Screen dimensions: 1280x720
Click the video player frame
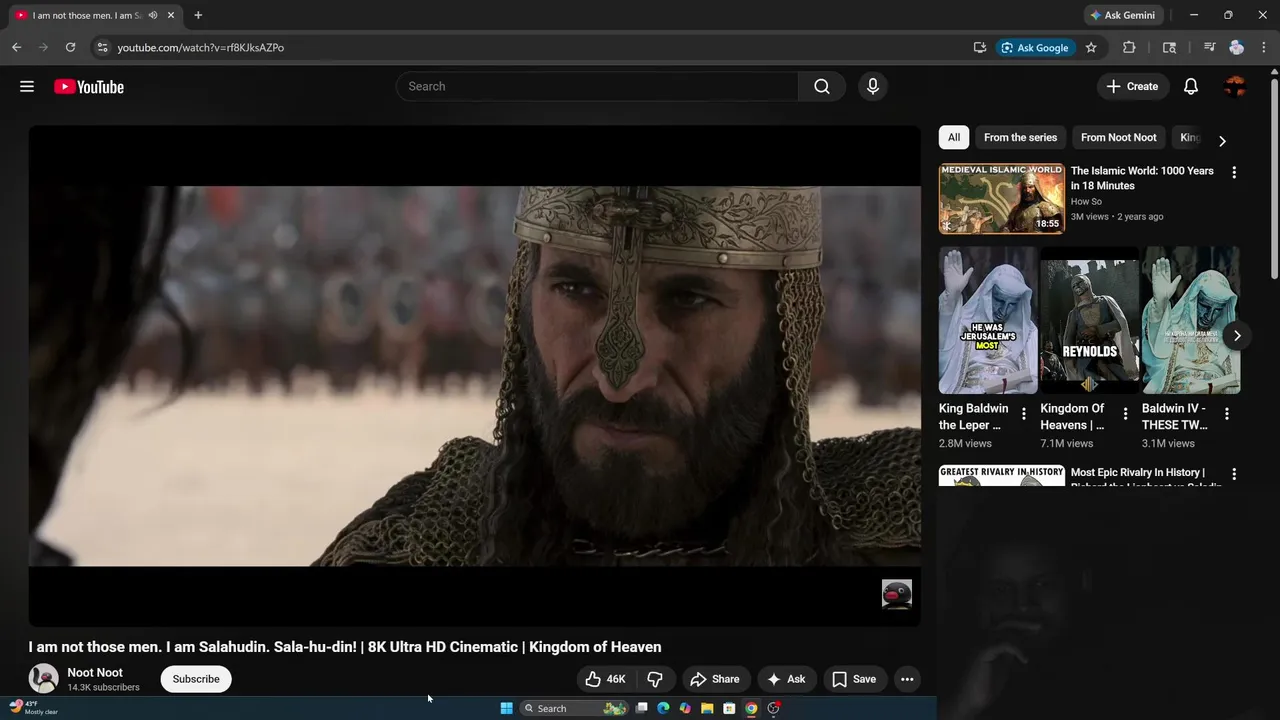pos(474,376)
